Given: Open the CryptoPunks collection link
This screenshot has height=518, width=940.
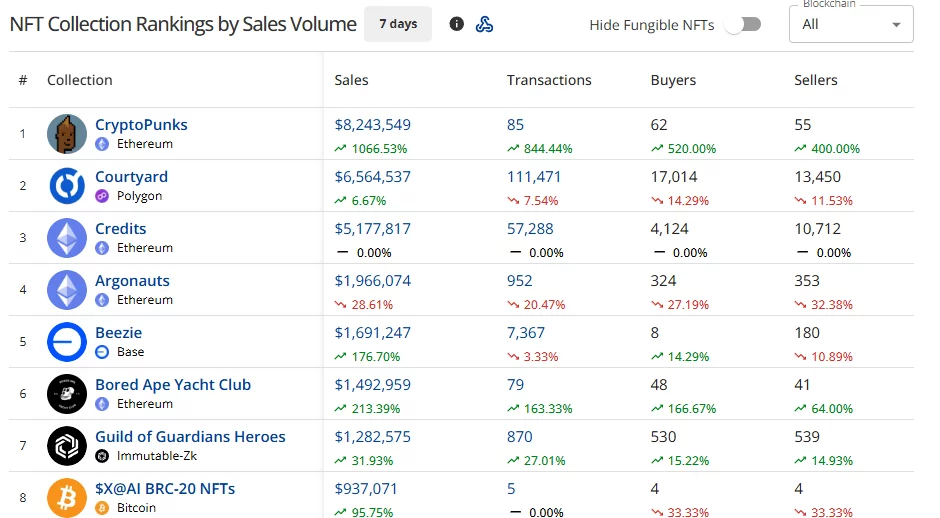Looking at the screenshot, I should 141,125.
